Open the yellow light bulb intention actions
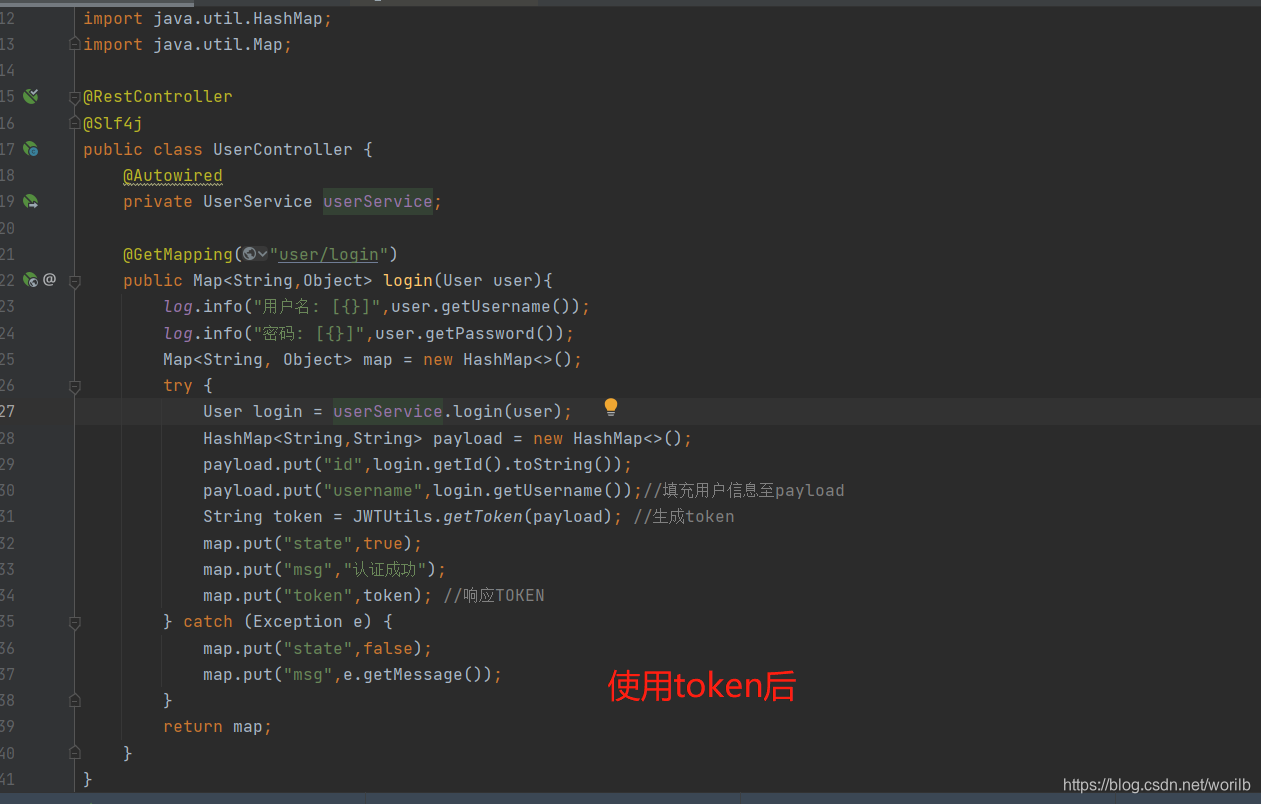 click(611, 407)
